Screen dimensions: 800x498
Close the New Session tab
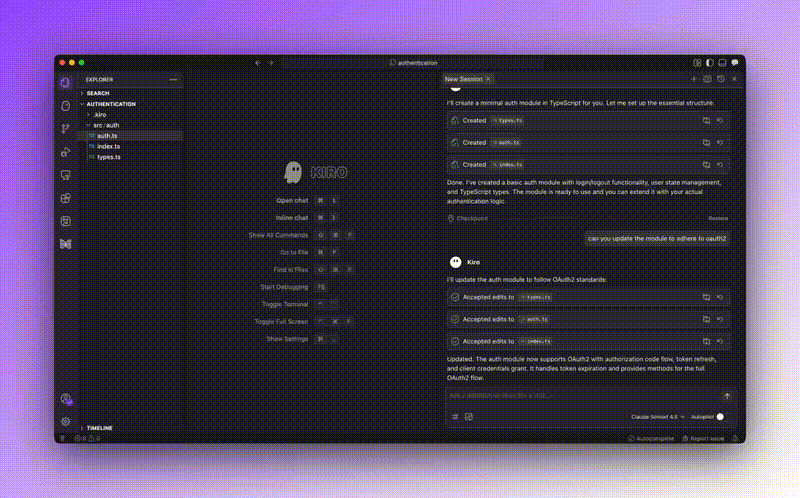point(488,79)
